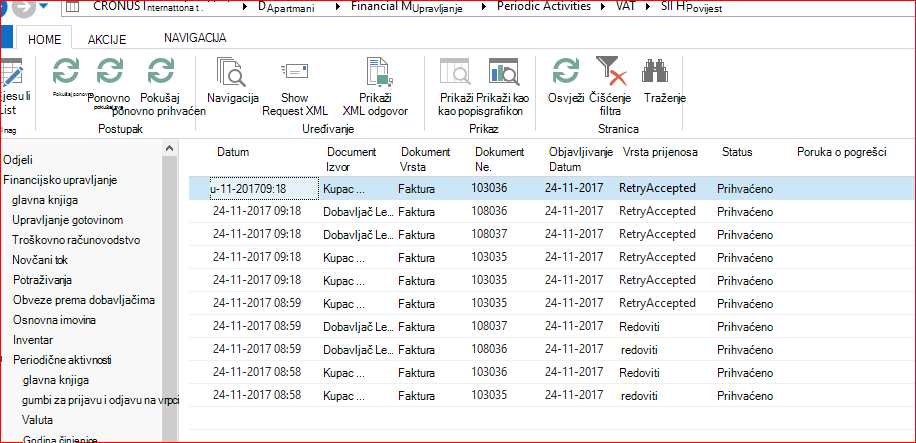The image size is (916, 443).
Task: Open Osnovna imovina
Action: [54, 320]
